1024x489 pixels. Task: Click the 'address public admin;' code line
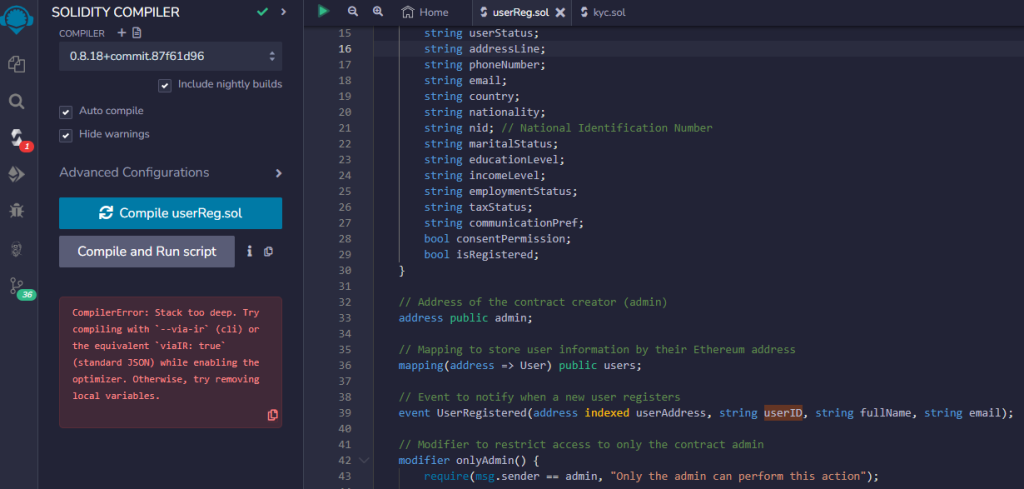pos(466,318)
